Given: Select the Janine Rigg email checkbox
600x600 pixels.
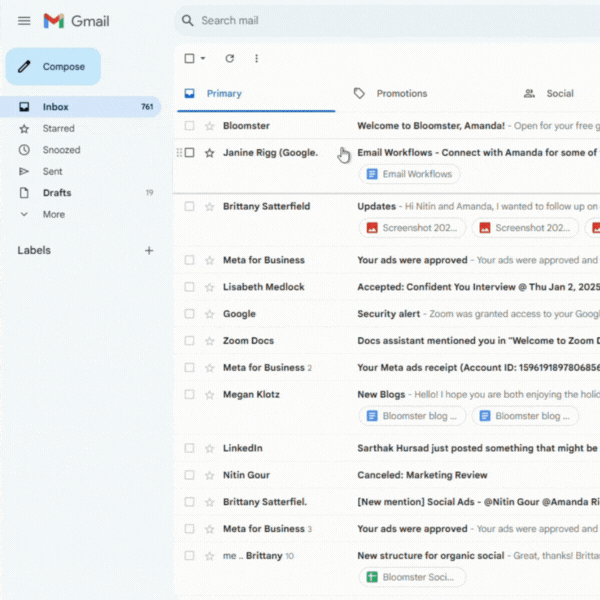Looking at the screenshot, I should pos(189,153).
